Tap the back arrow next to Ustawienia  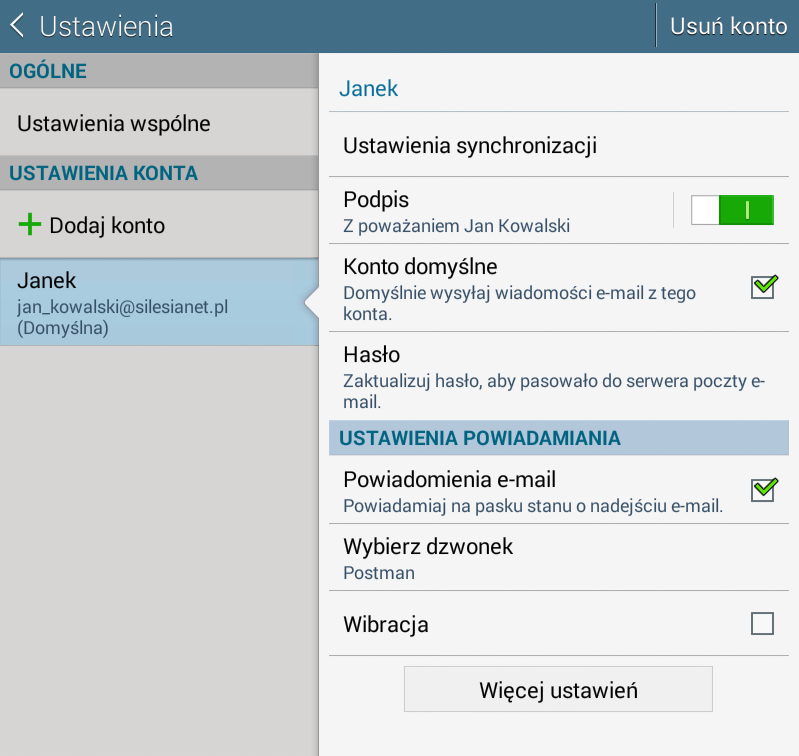tap(17, 26)
